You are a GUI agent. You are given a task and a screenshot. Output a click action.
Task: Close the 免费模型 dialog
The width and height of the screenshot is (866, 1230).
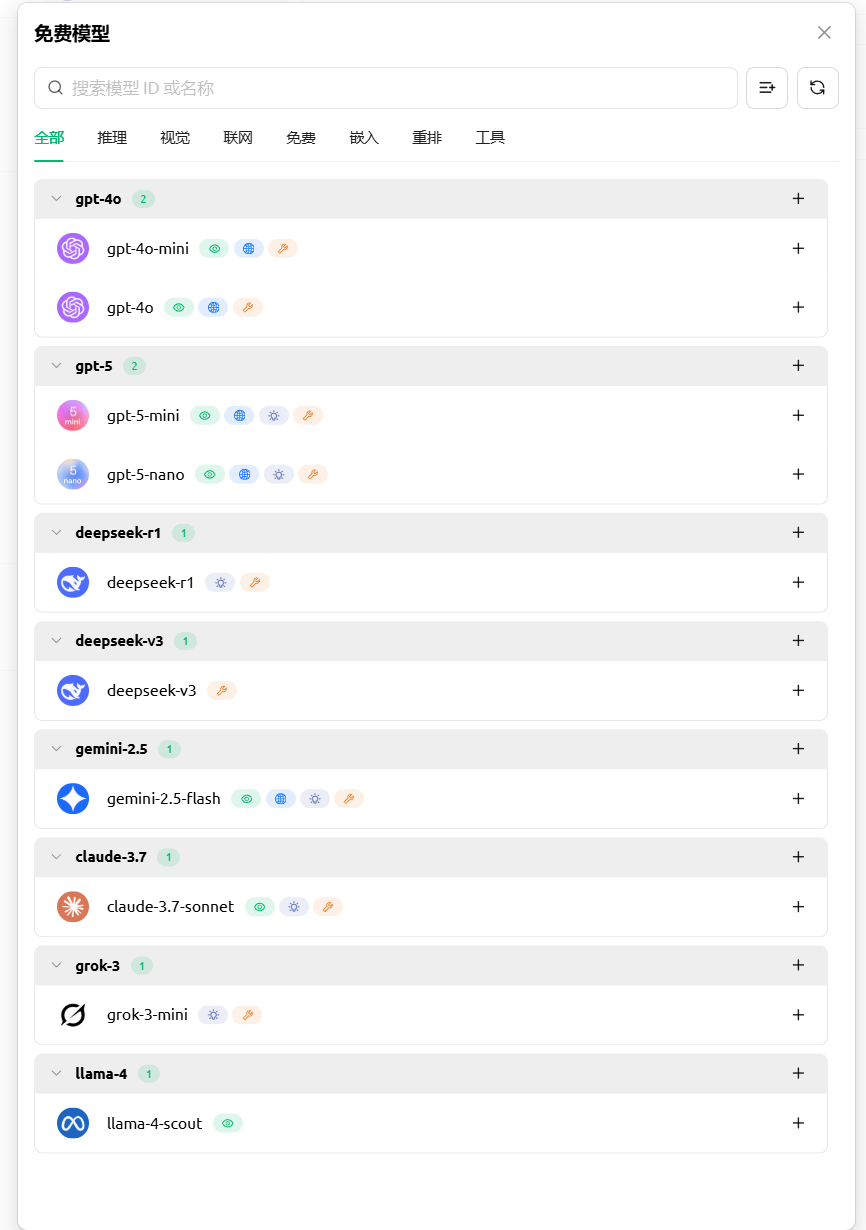(x=824, y=33)
